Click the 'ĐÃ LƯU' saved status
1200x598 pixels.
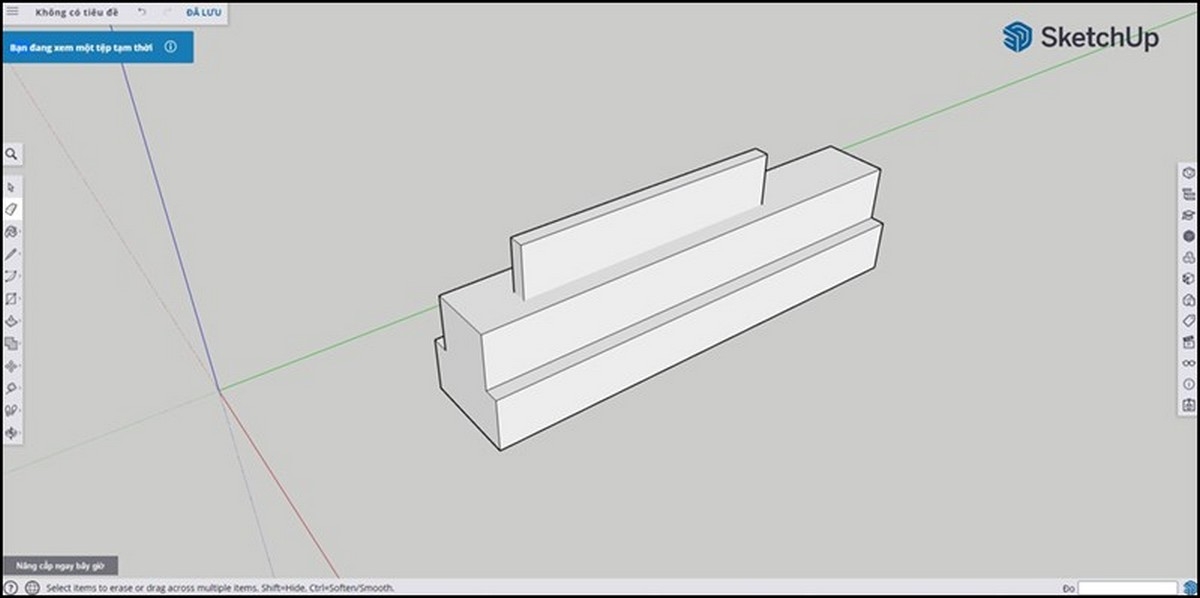pyautogui.click(x=203, y=13)
